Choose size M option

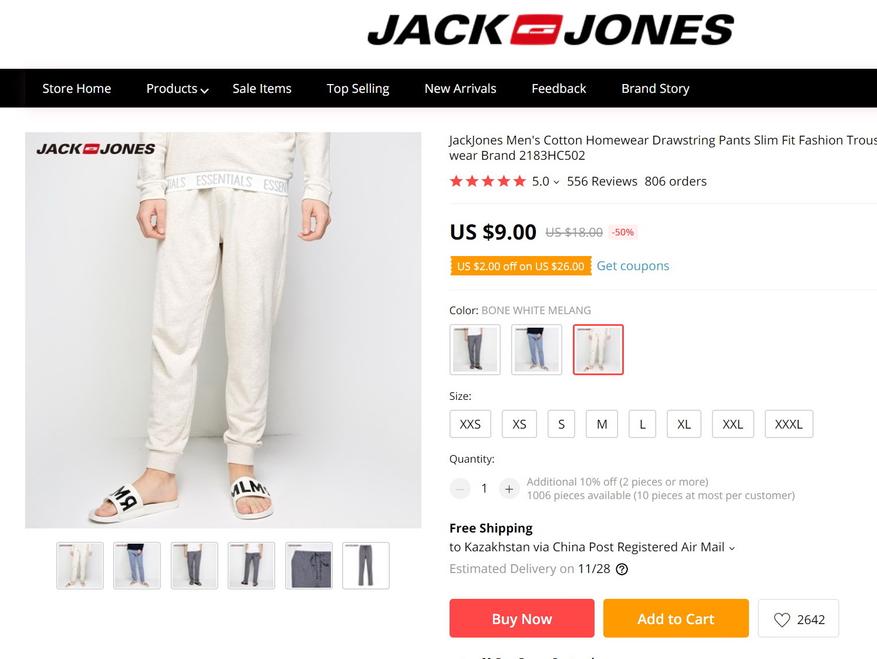point(602,424)
